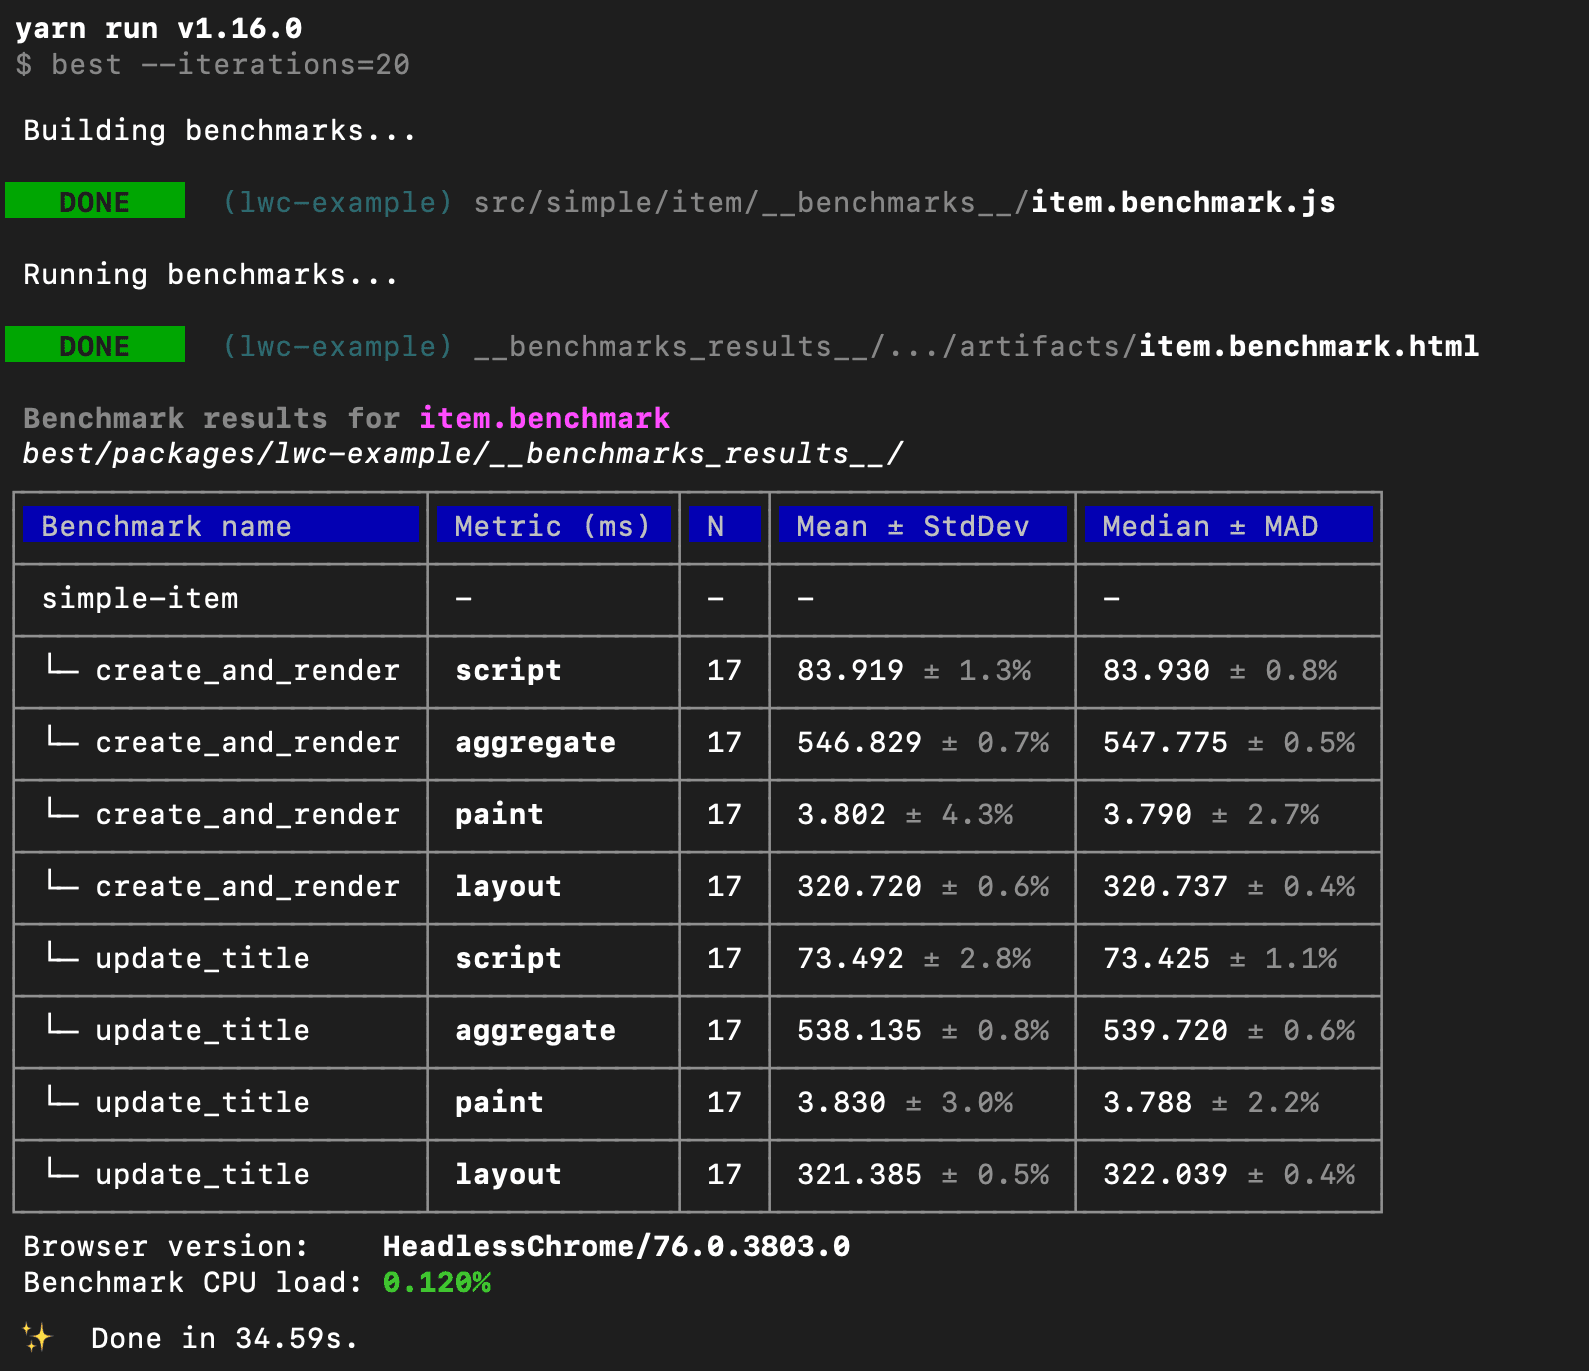The width and height of the screenshot is (1589, 1371).
Task: Click median value '539.720 ± 0.6%'
Action: click(x=1229, y=1030)
